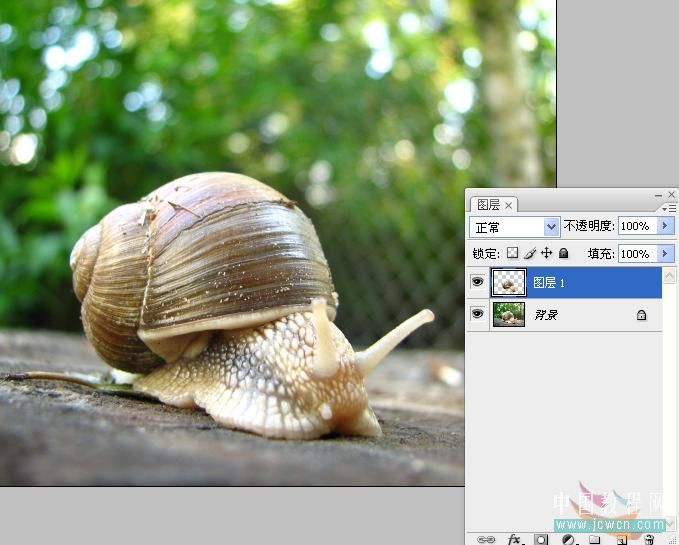This screenshot has height=545, width=679.
Task: Select the 图层 panel tab
Action: pyautogui.click(x=488, y=205)
